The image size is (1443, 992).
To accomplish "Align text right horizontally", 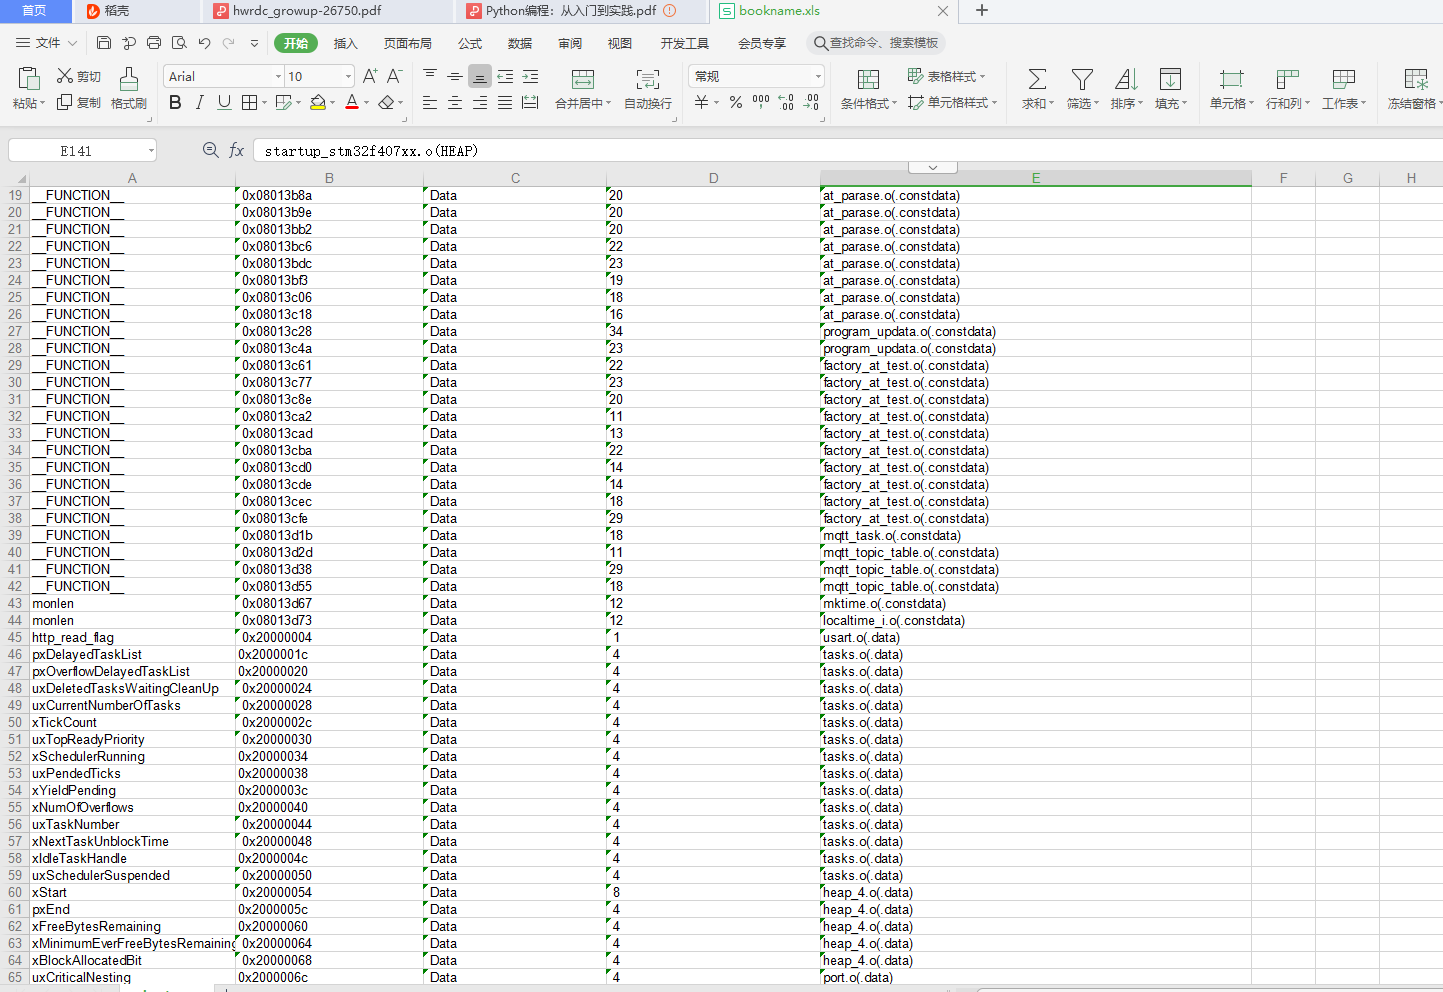I will coord(480,102).
